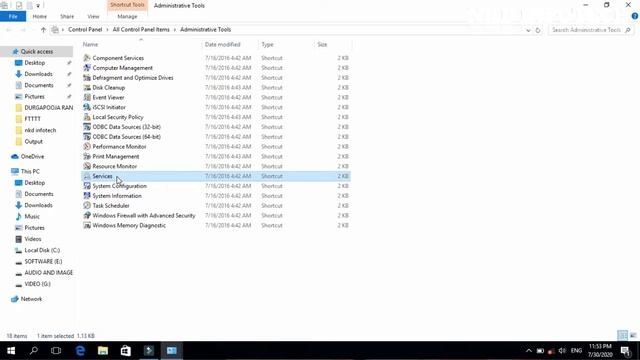Click the ENG language indicator
Viewport: 640px width, 360px height.
click(x=576, y=351)
